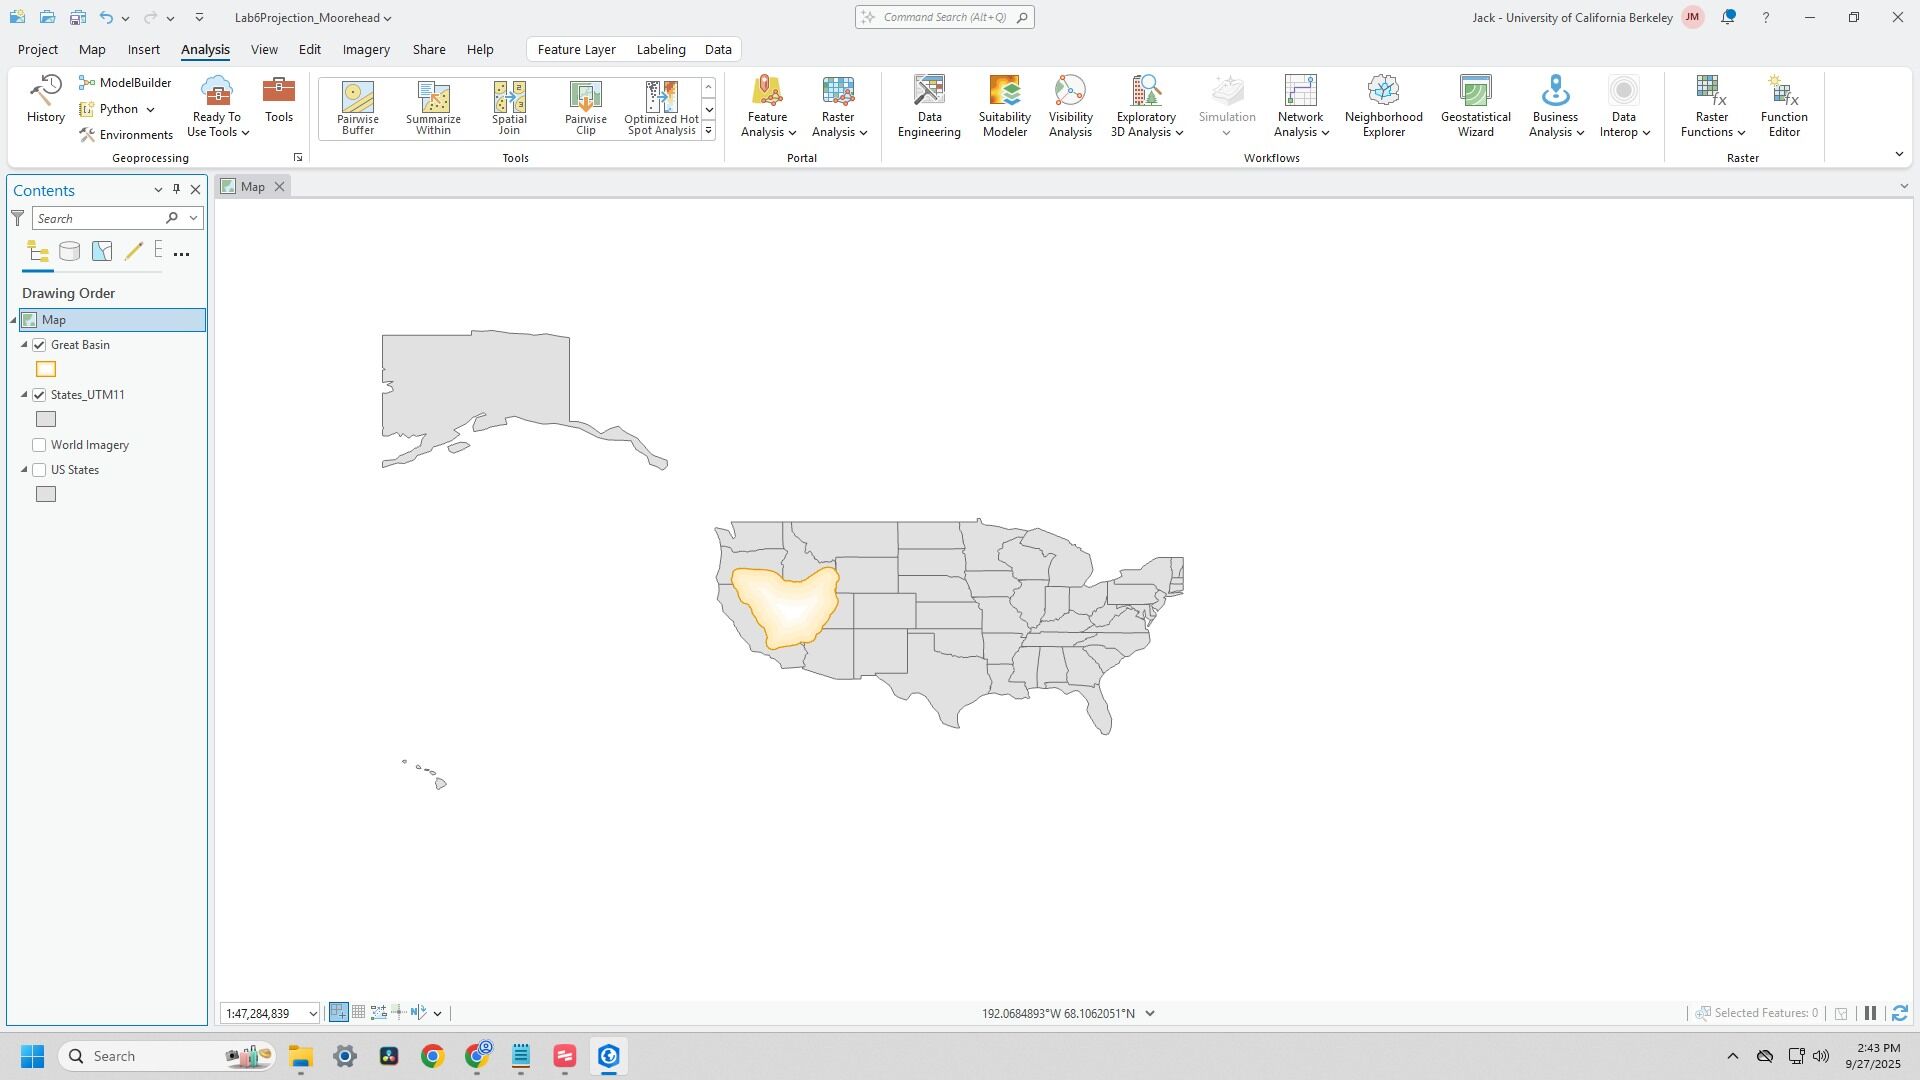Switch to the Imagery ribbon tab
This screenshot has width=1920, height=1080.
click(x=366, y=49)
